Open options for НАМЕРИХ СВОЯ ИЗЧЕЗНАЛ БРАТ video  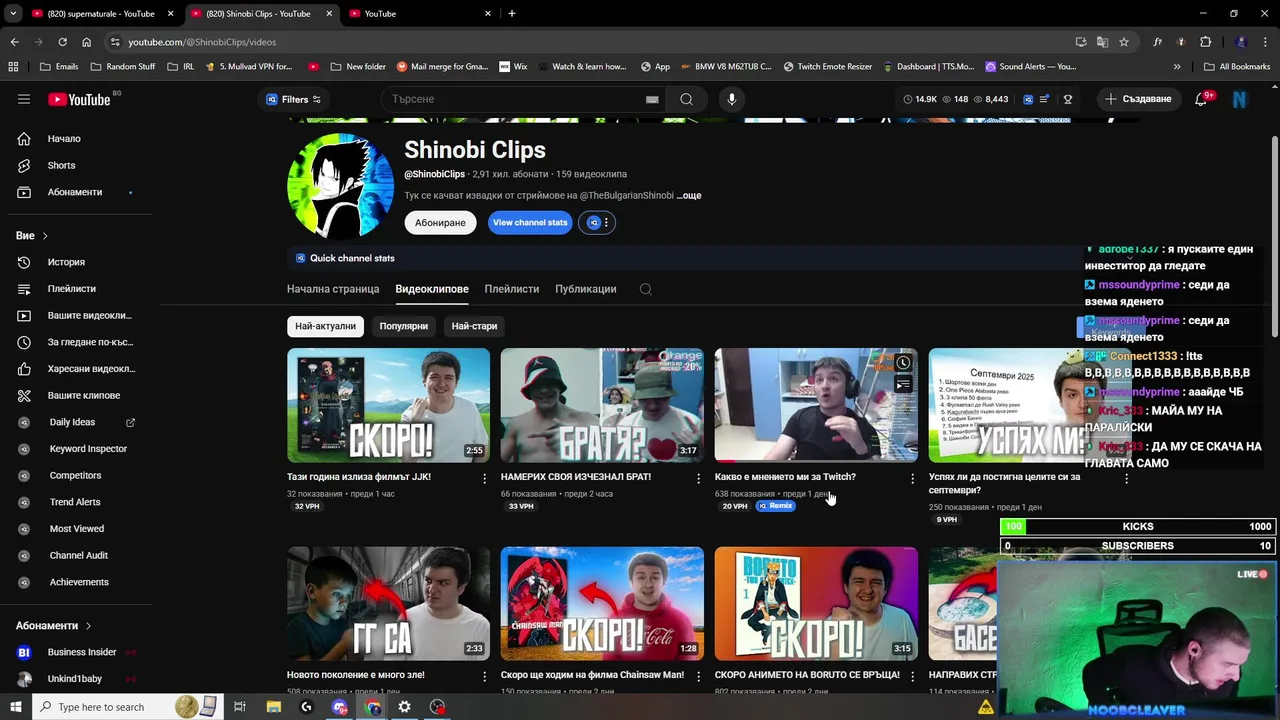click(698, 479)
